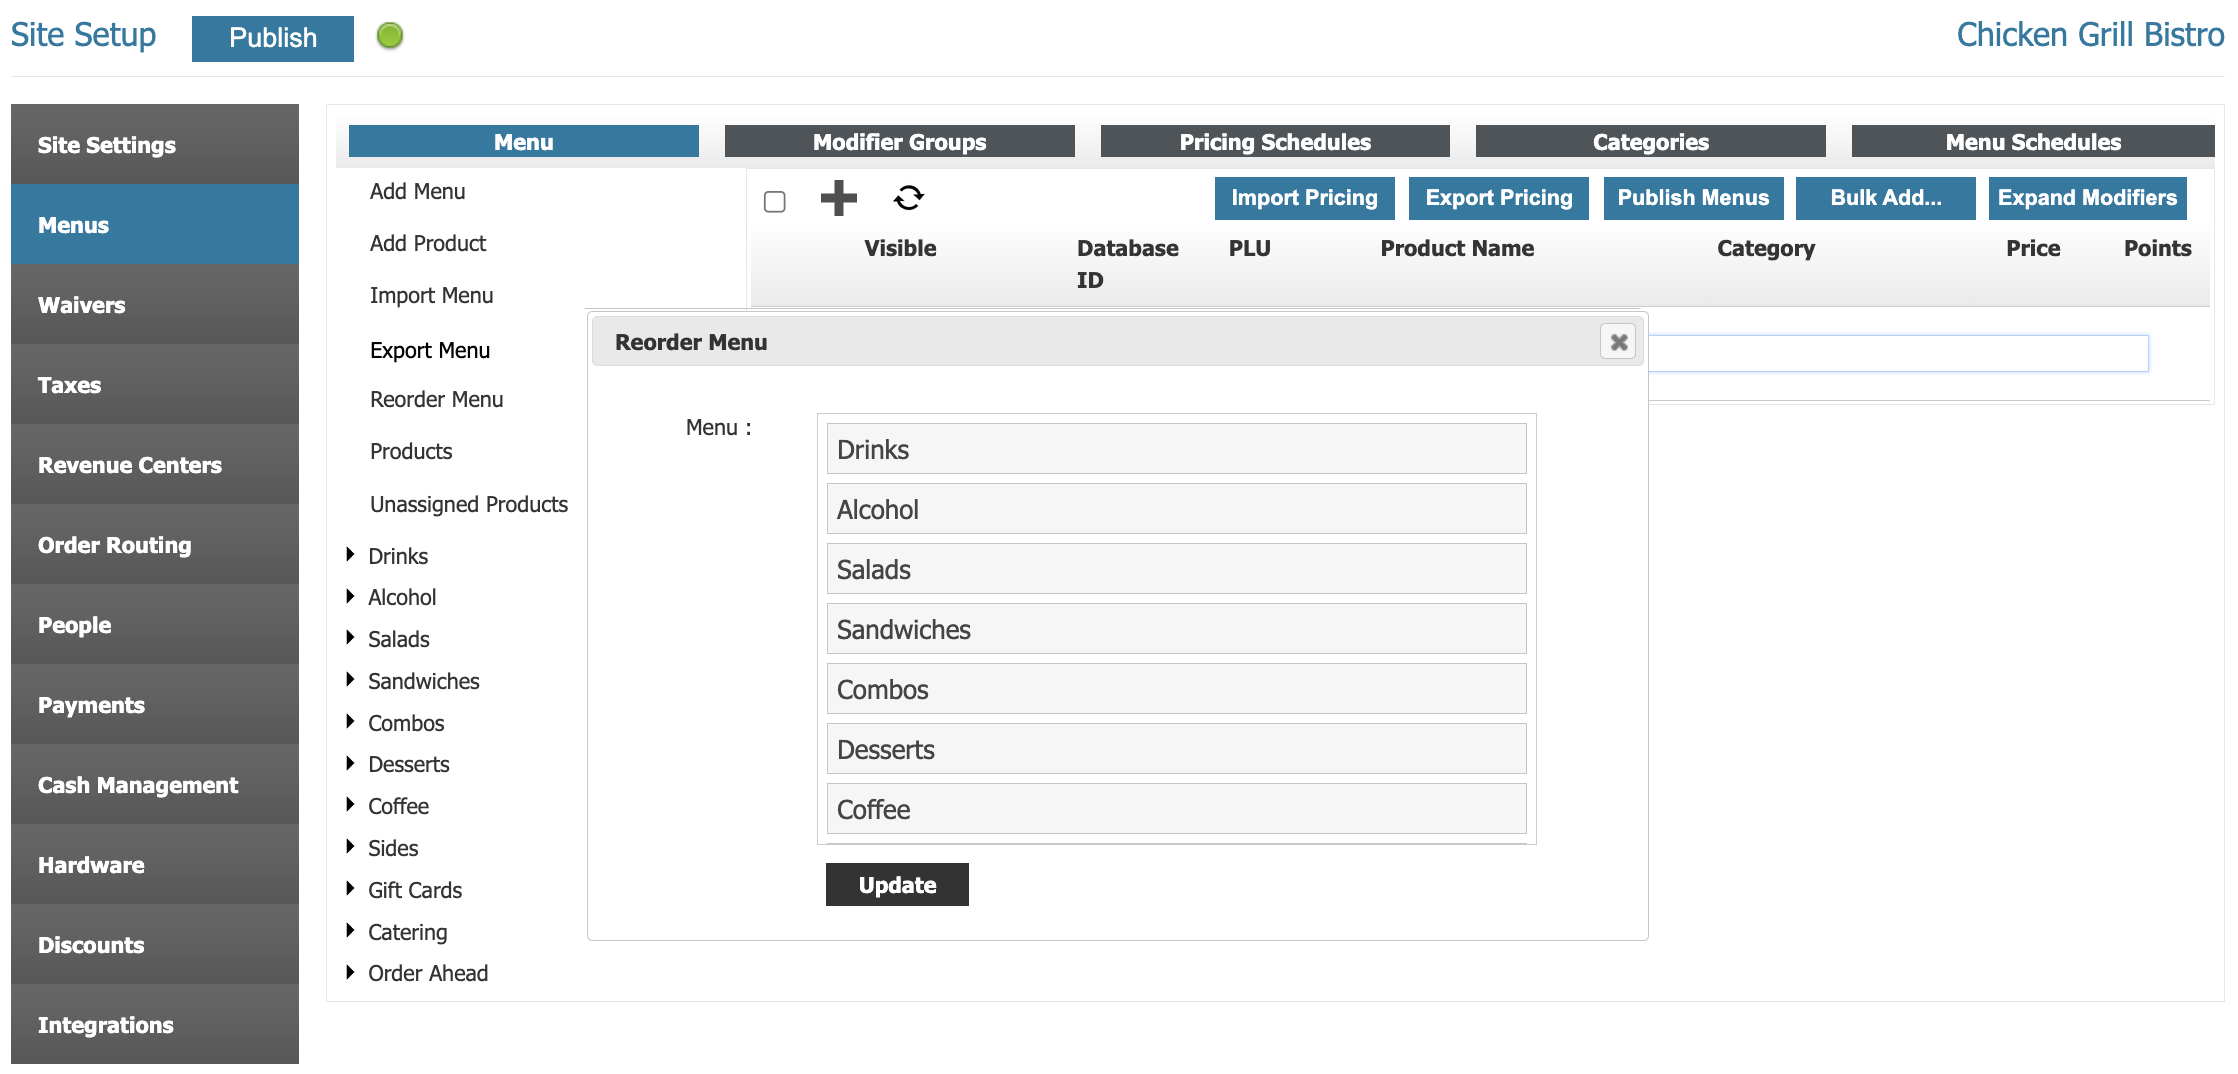Click the Bulk Add button

coord(1885,198)
